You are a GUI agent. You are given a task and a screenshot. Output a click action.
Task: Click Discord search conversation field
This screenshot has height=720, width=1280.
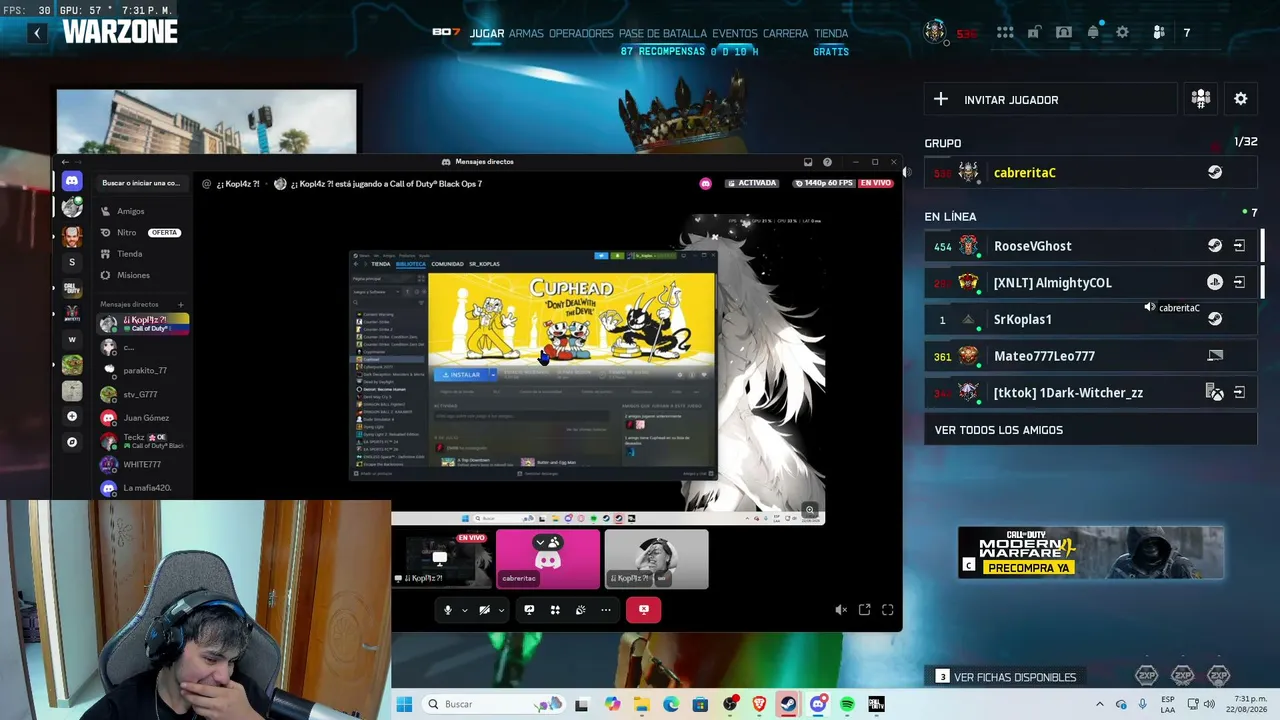pyautogui.click(x=141, y=183)
